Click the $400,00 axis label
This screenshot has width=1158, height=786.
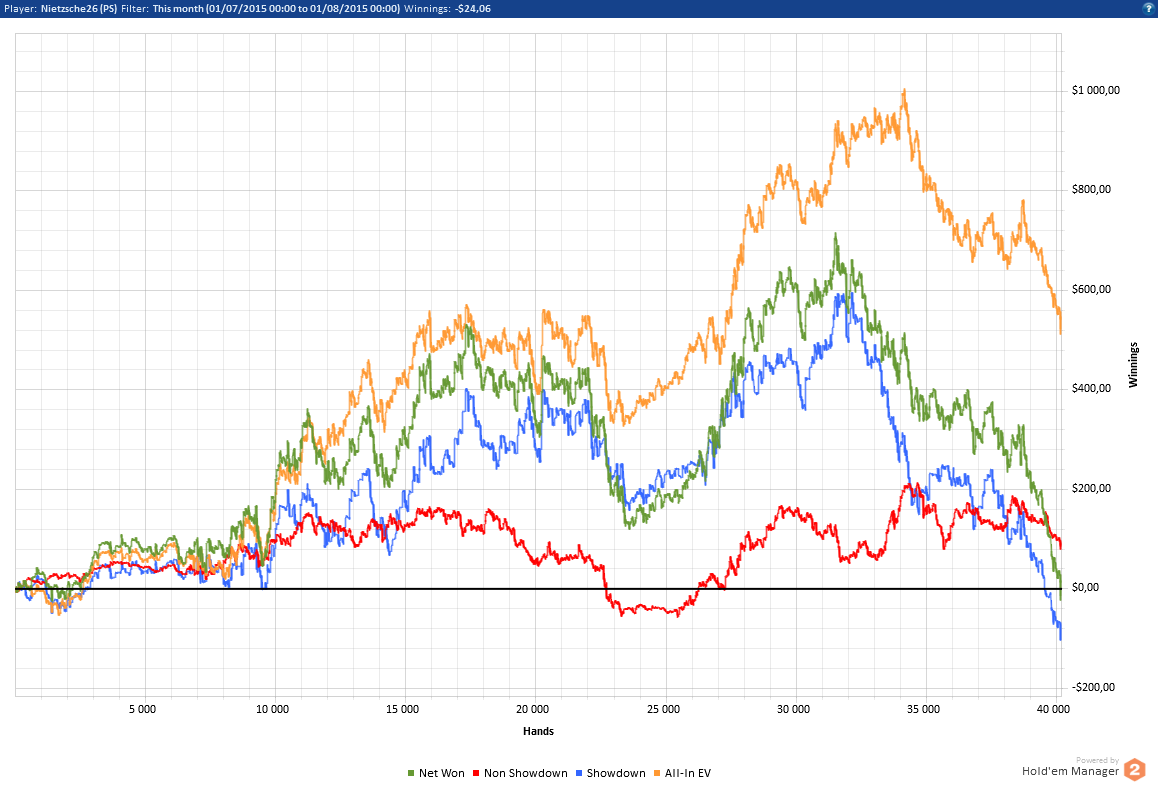click(x=1092, y=389)
